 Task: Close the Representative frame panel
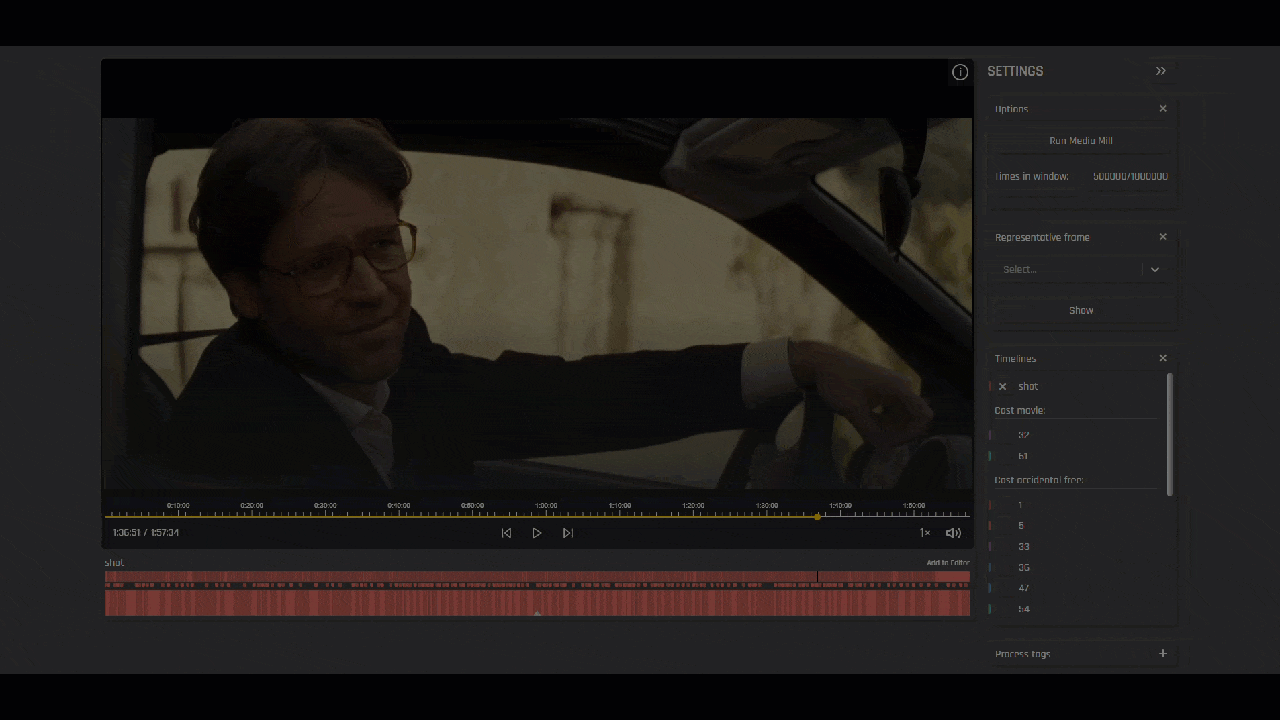click(x=1163, y=237)
